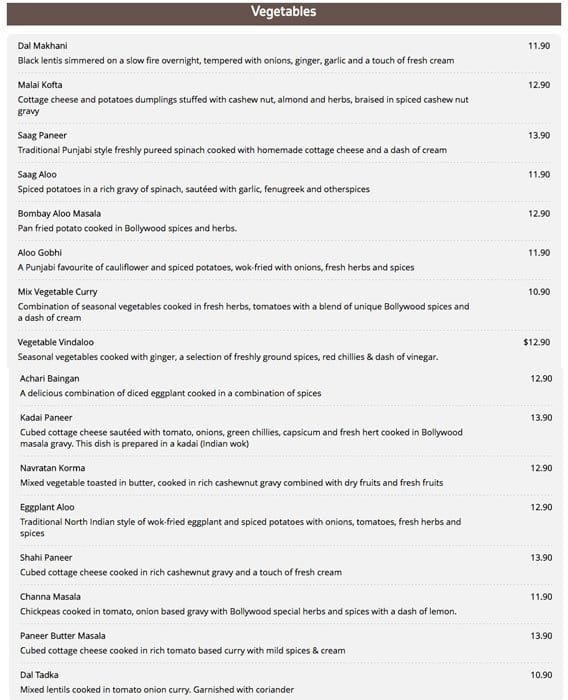The width and height of the screenshot is (568, 700).
Task: Select Kadai Paneer from the list
Action: [x=46, y=418]
